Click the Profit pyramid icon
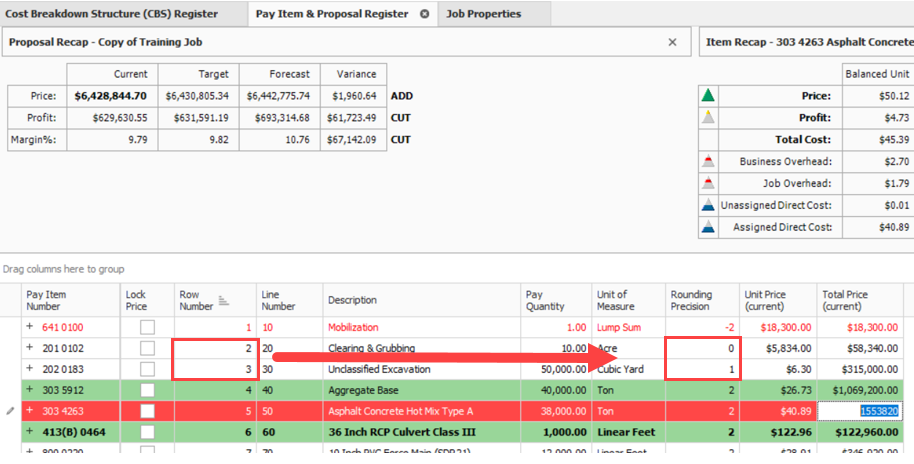The width and height of the screenshot is (914, 464). pos(708,117)
